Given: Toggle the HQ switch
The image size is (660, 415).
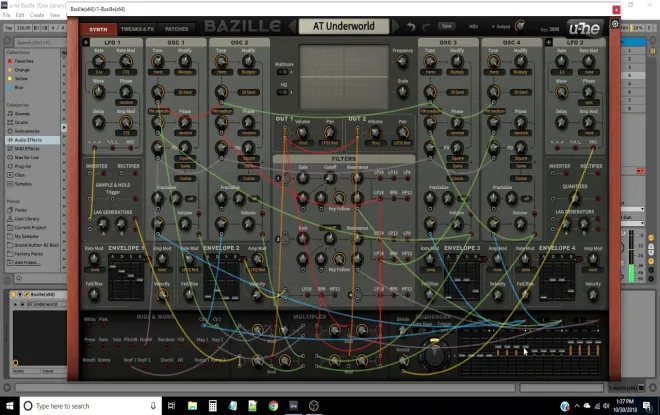Looking at the screenshot, I should coord(282,92).
